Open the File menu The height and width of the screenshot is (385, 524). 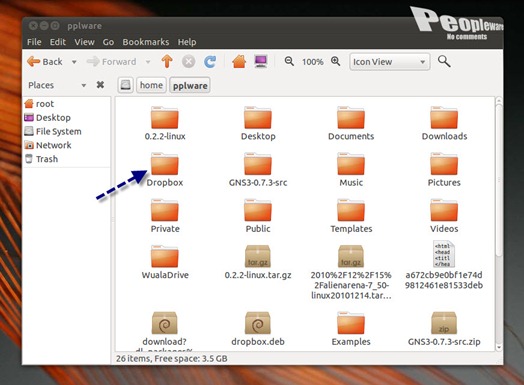[34, 42]
